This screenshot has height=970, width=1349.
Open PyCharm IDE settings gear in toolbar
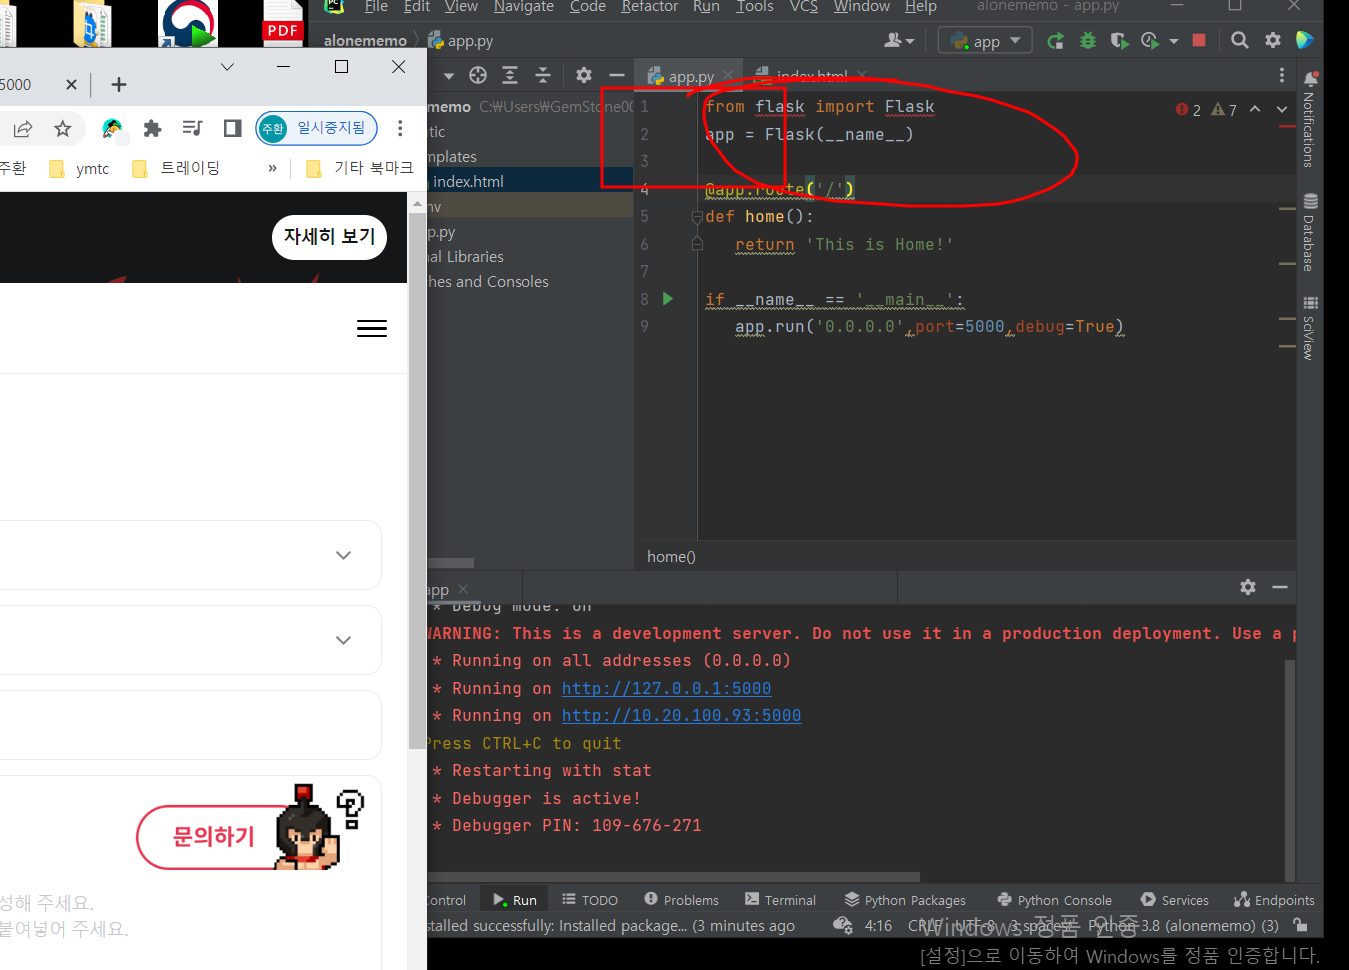[x=1273, y=40]
